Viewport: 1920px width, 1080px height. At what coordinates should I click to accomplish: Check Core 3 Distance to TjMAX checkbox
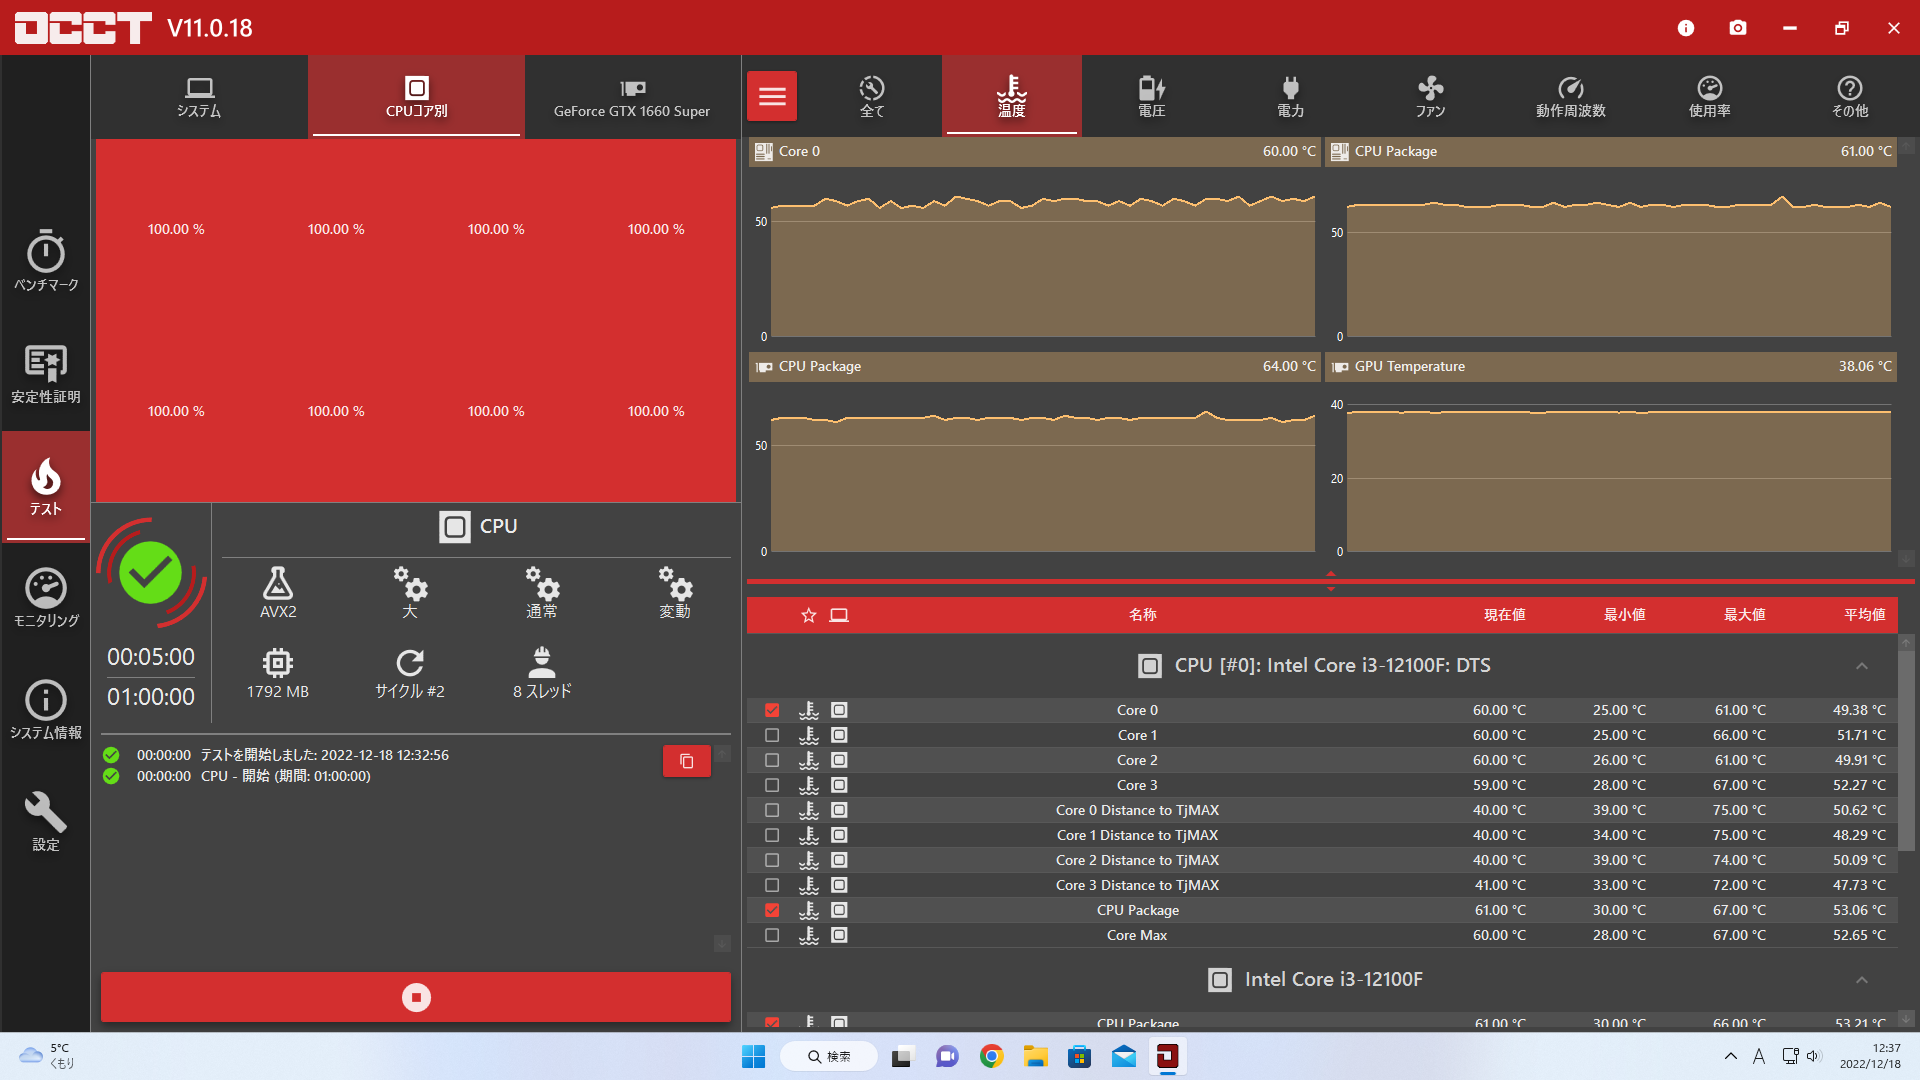tap(772, 885)
